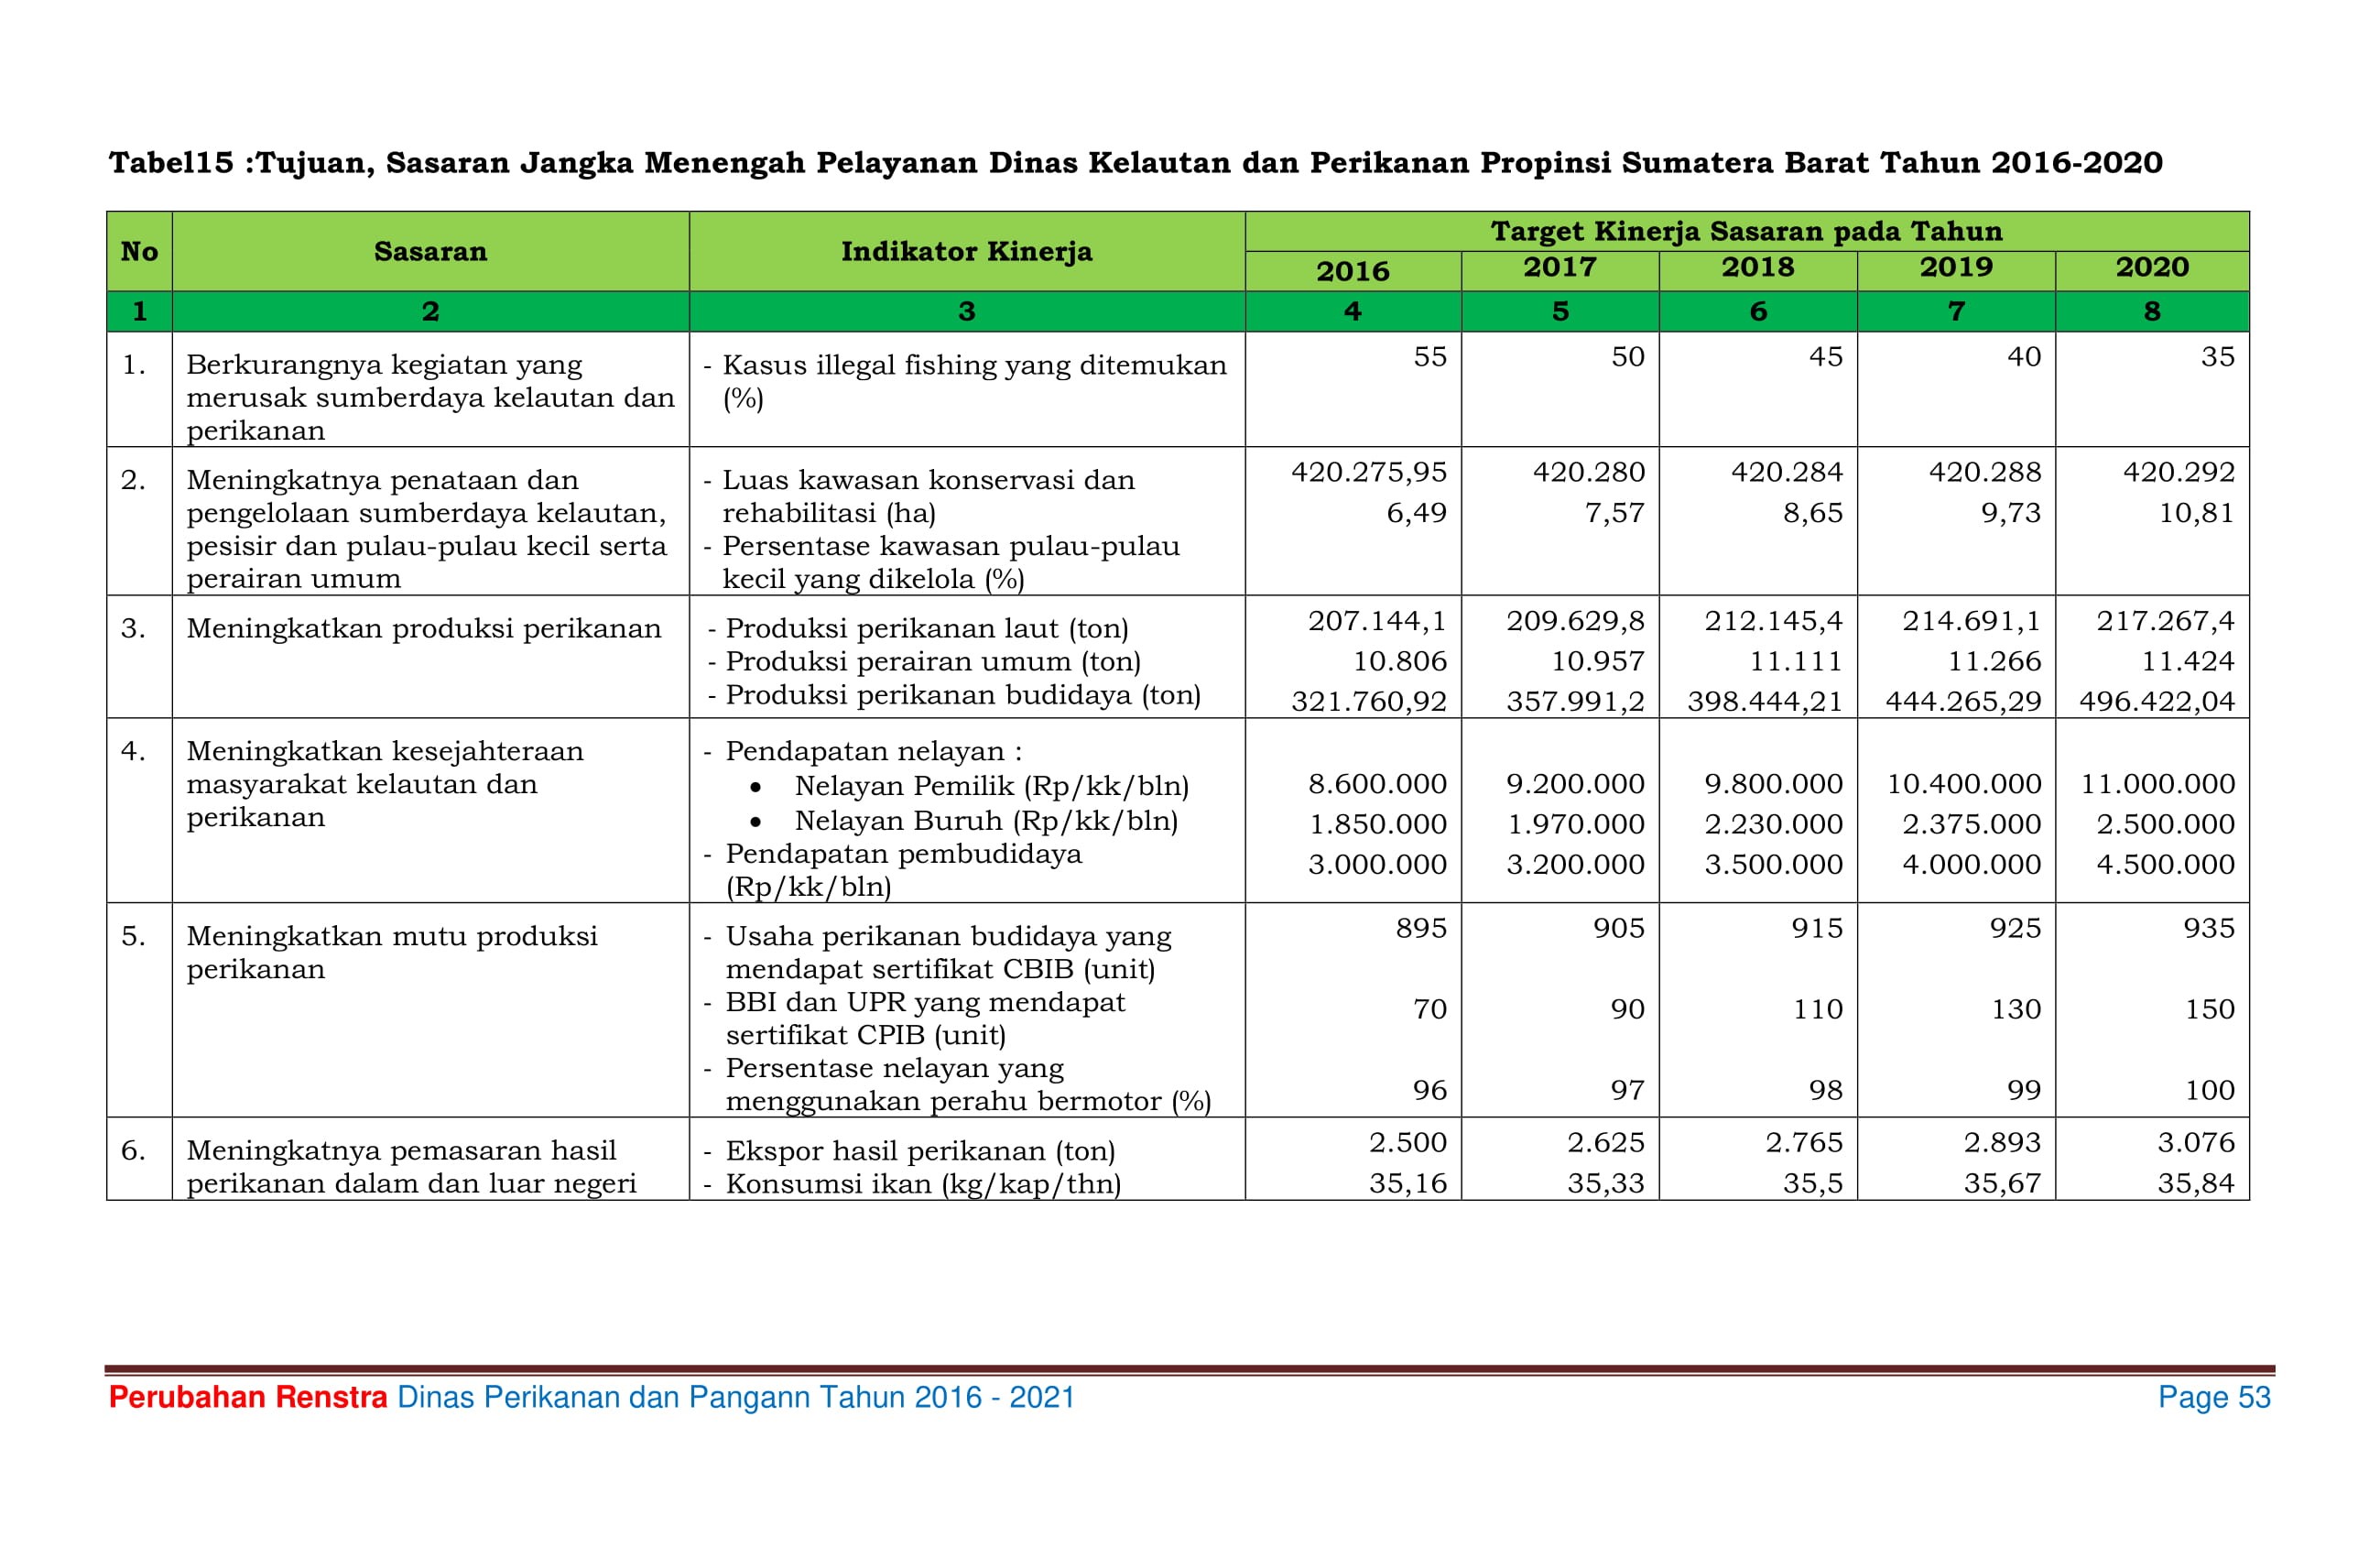Screen dimensions: 2380x1558
Task: Select 'Pendapatan pembudidaya' line
Action: [892, 870]
